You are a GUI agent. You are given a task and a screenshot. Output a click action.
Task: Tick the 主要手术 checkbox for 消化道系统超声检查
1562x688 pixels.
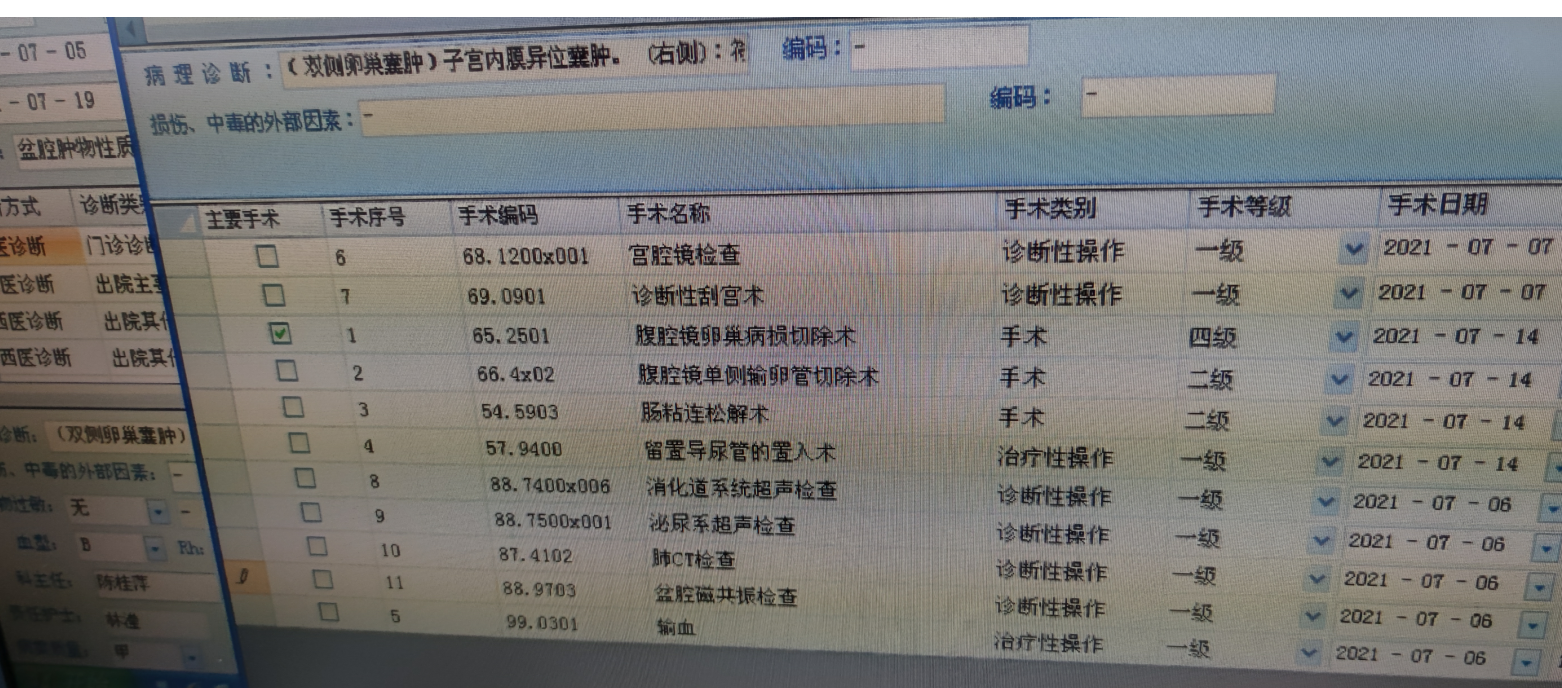(305, 479)
